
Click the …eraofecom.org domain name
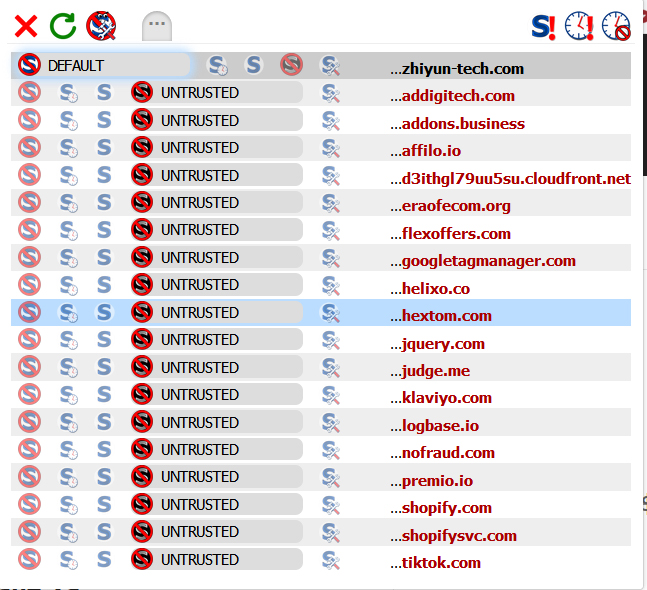pos(450,206)
